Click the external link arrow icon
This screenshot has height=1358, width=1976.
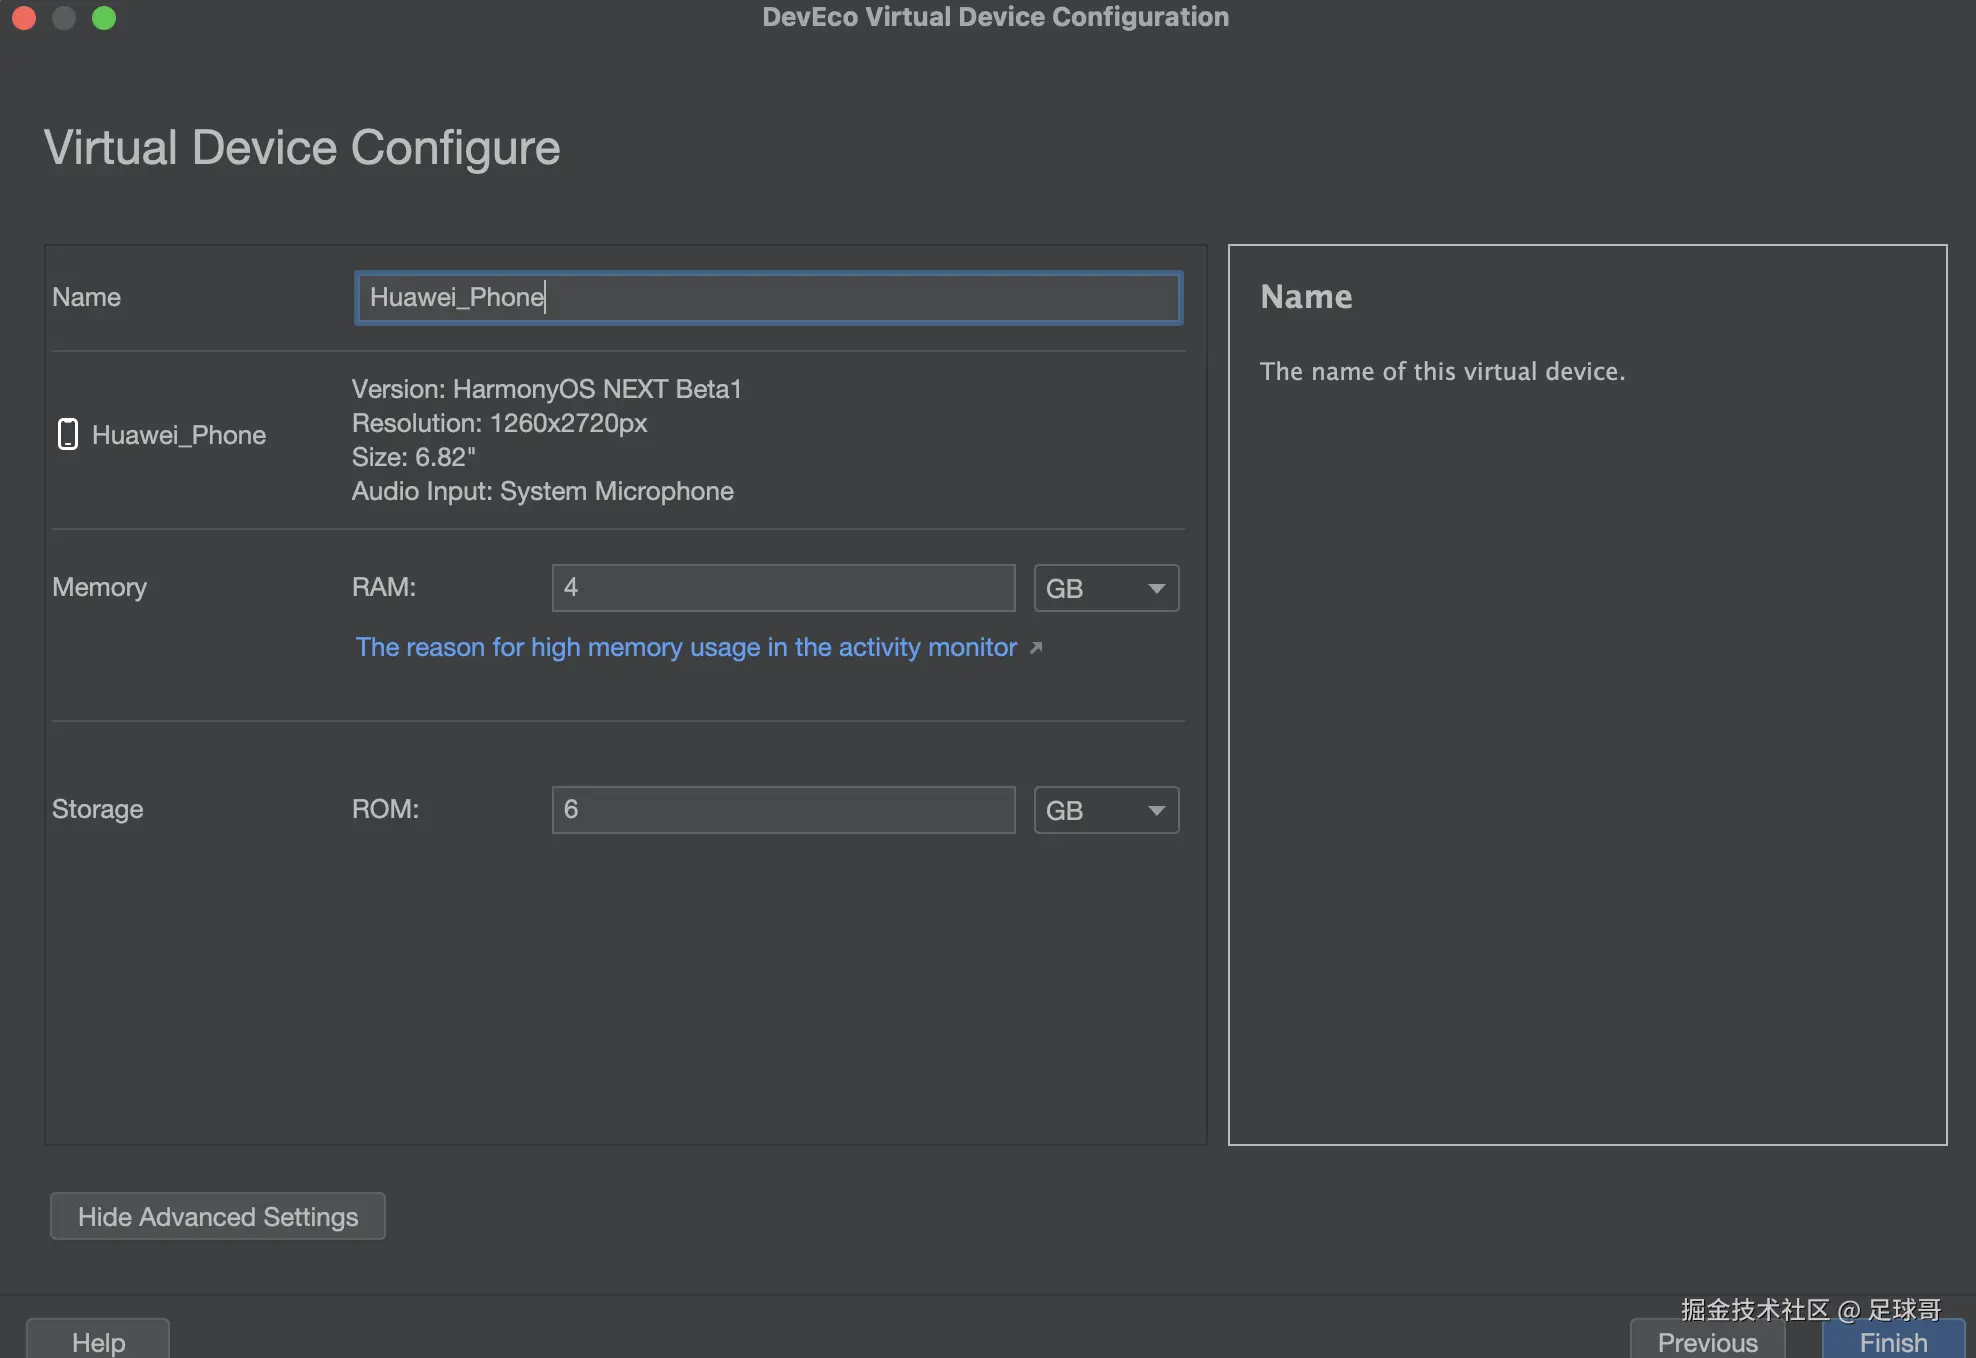tap(1036, 648)
